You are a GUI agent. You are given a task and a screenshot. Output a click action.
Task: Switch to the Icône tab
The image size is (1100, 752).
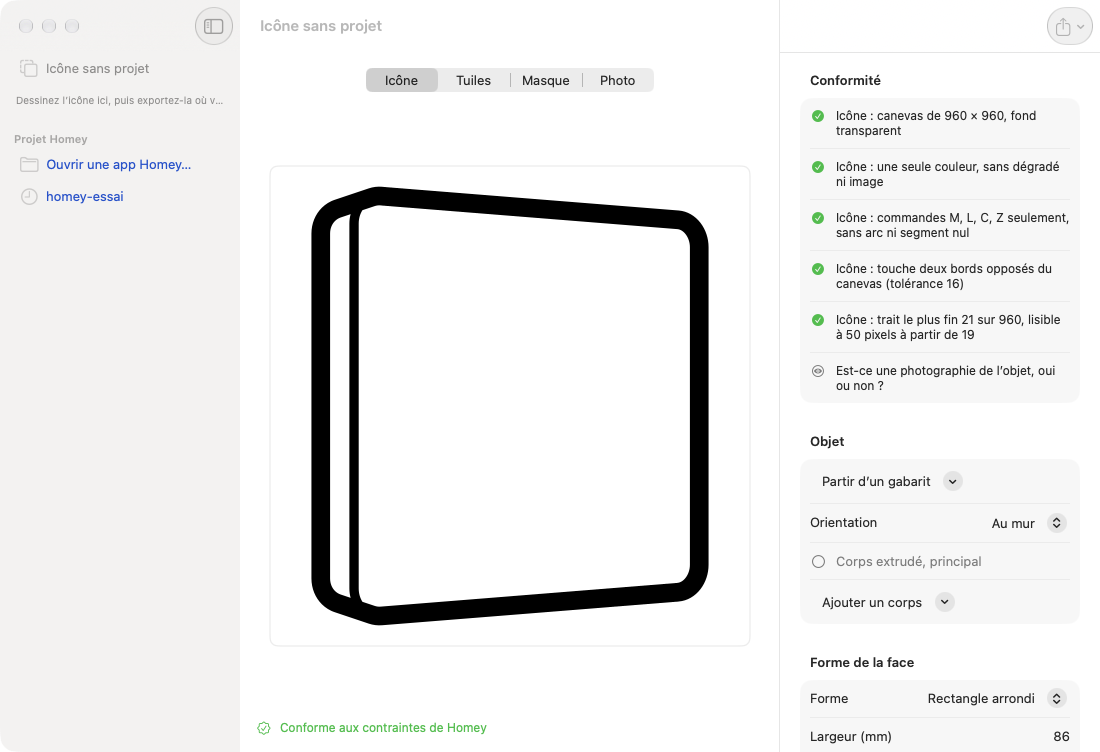tap(401, 80)
